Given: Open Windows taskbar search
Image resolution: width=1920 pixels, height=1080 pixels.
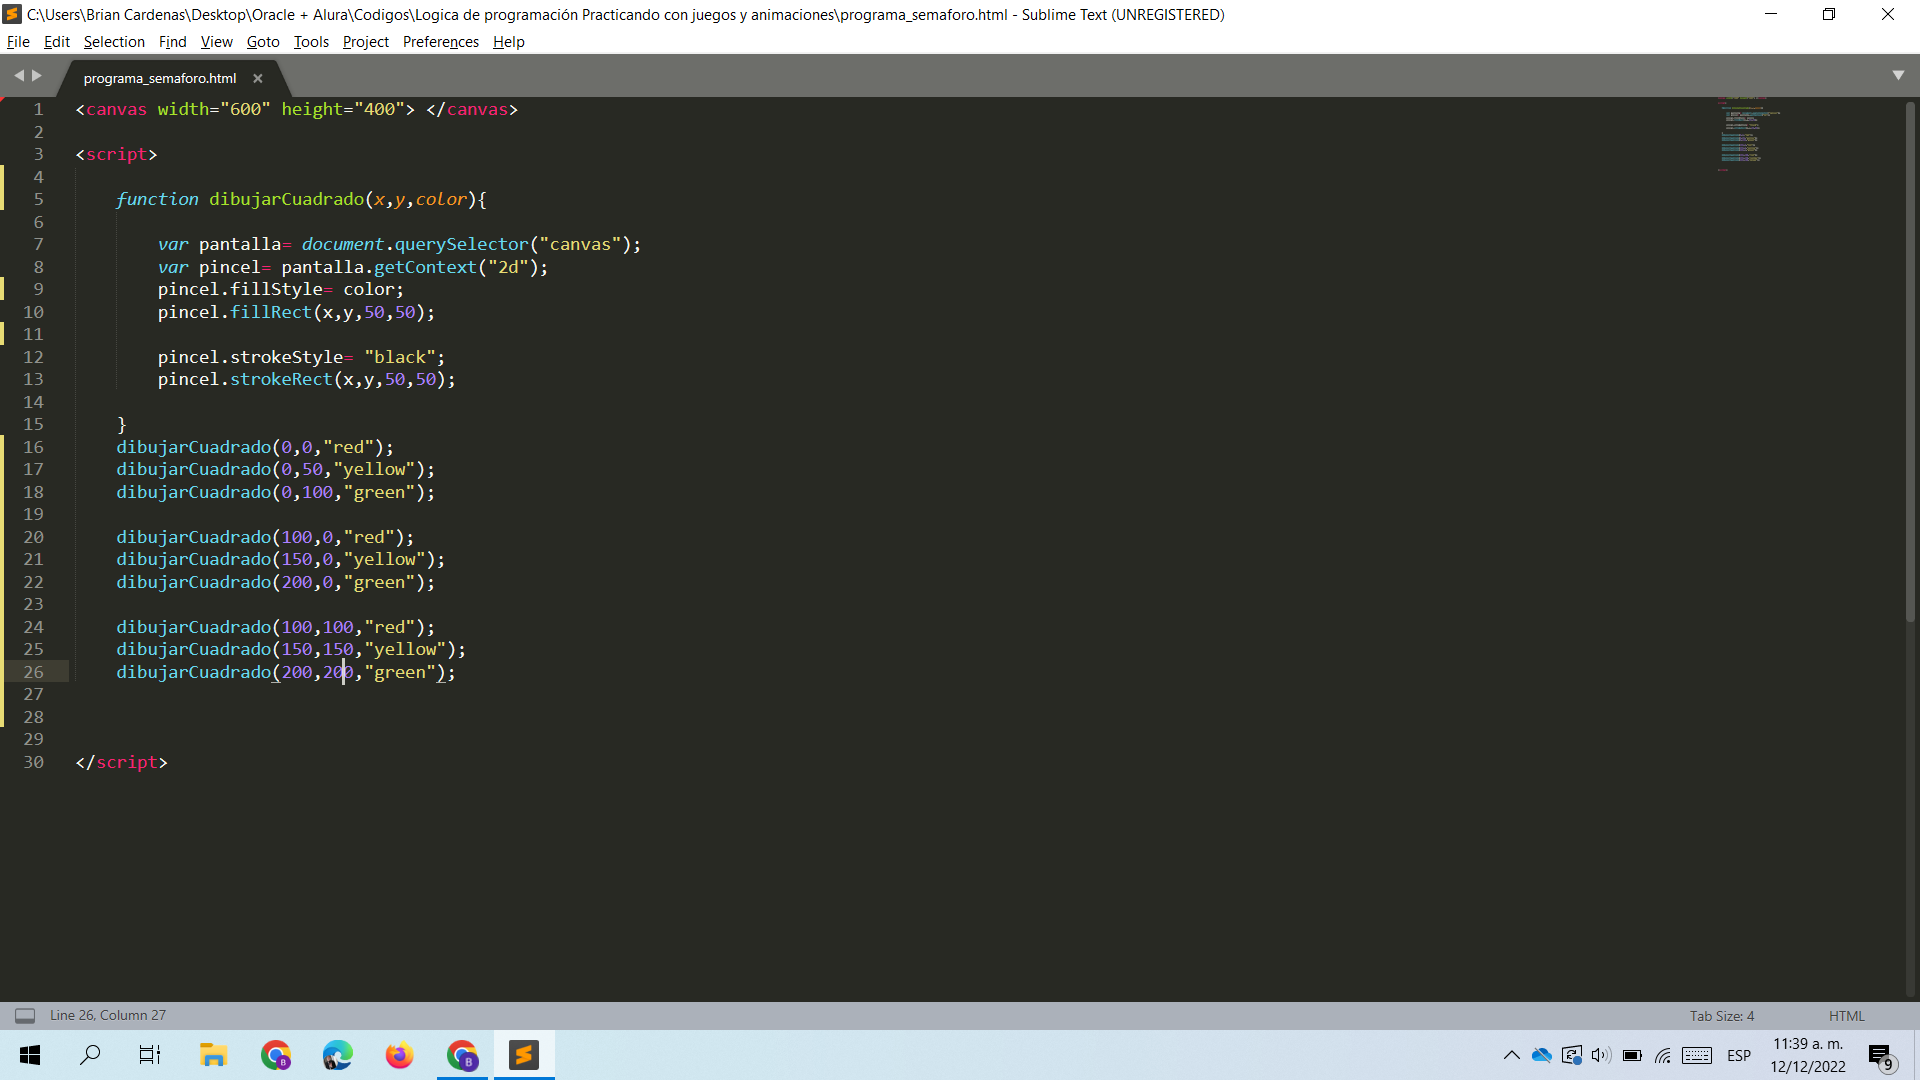Looking at the screenshot, I should [x=90, y=1055].
